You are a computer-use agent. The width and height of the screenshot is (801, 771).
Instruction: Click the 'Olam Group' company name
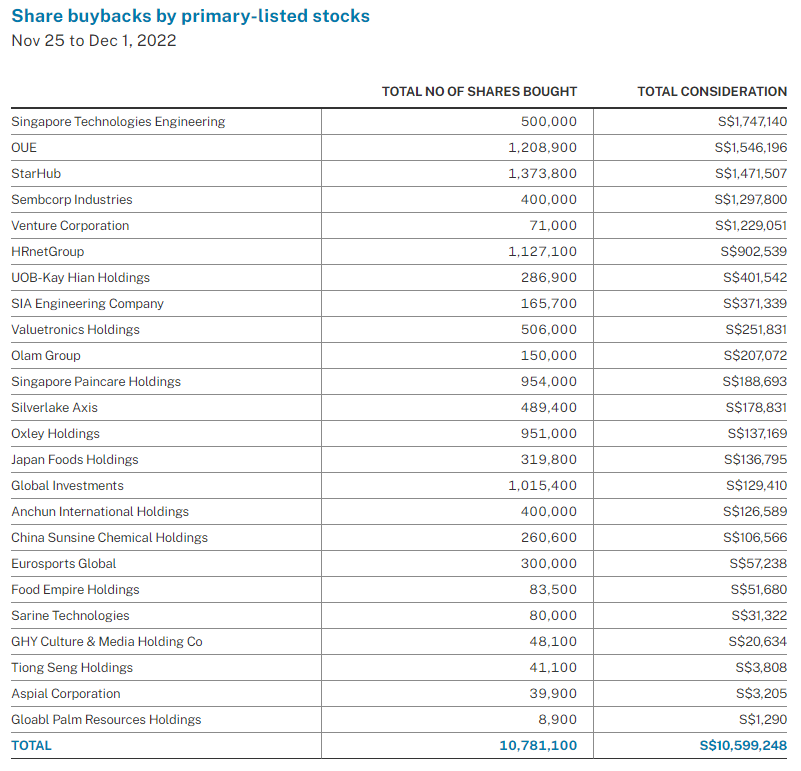[x=46, y=356]
